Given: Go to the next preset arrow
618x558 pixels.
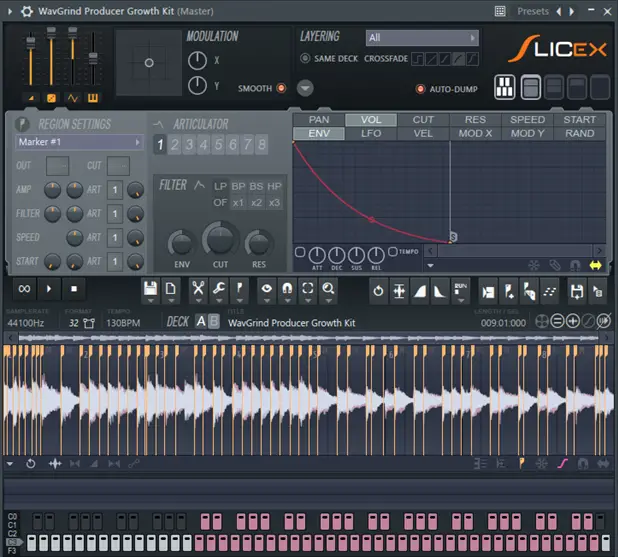Looking at the screenshot, I should (x=571, y=11).
